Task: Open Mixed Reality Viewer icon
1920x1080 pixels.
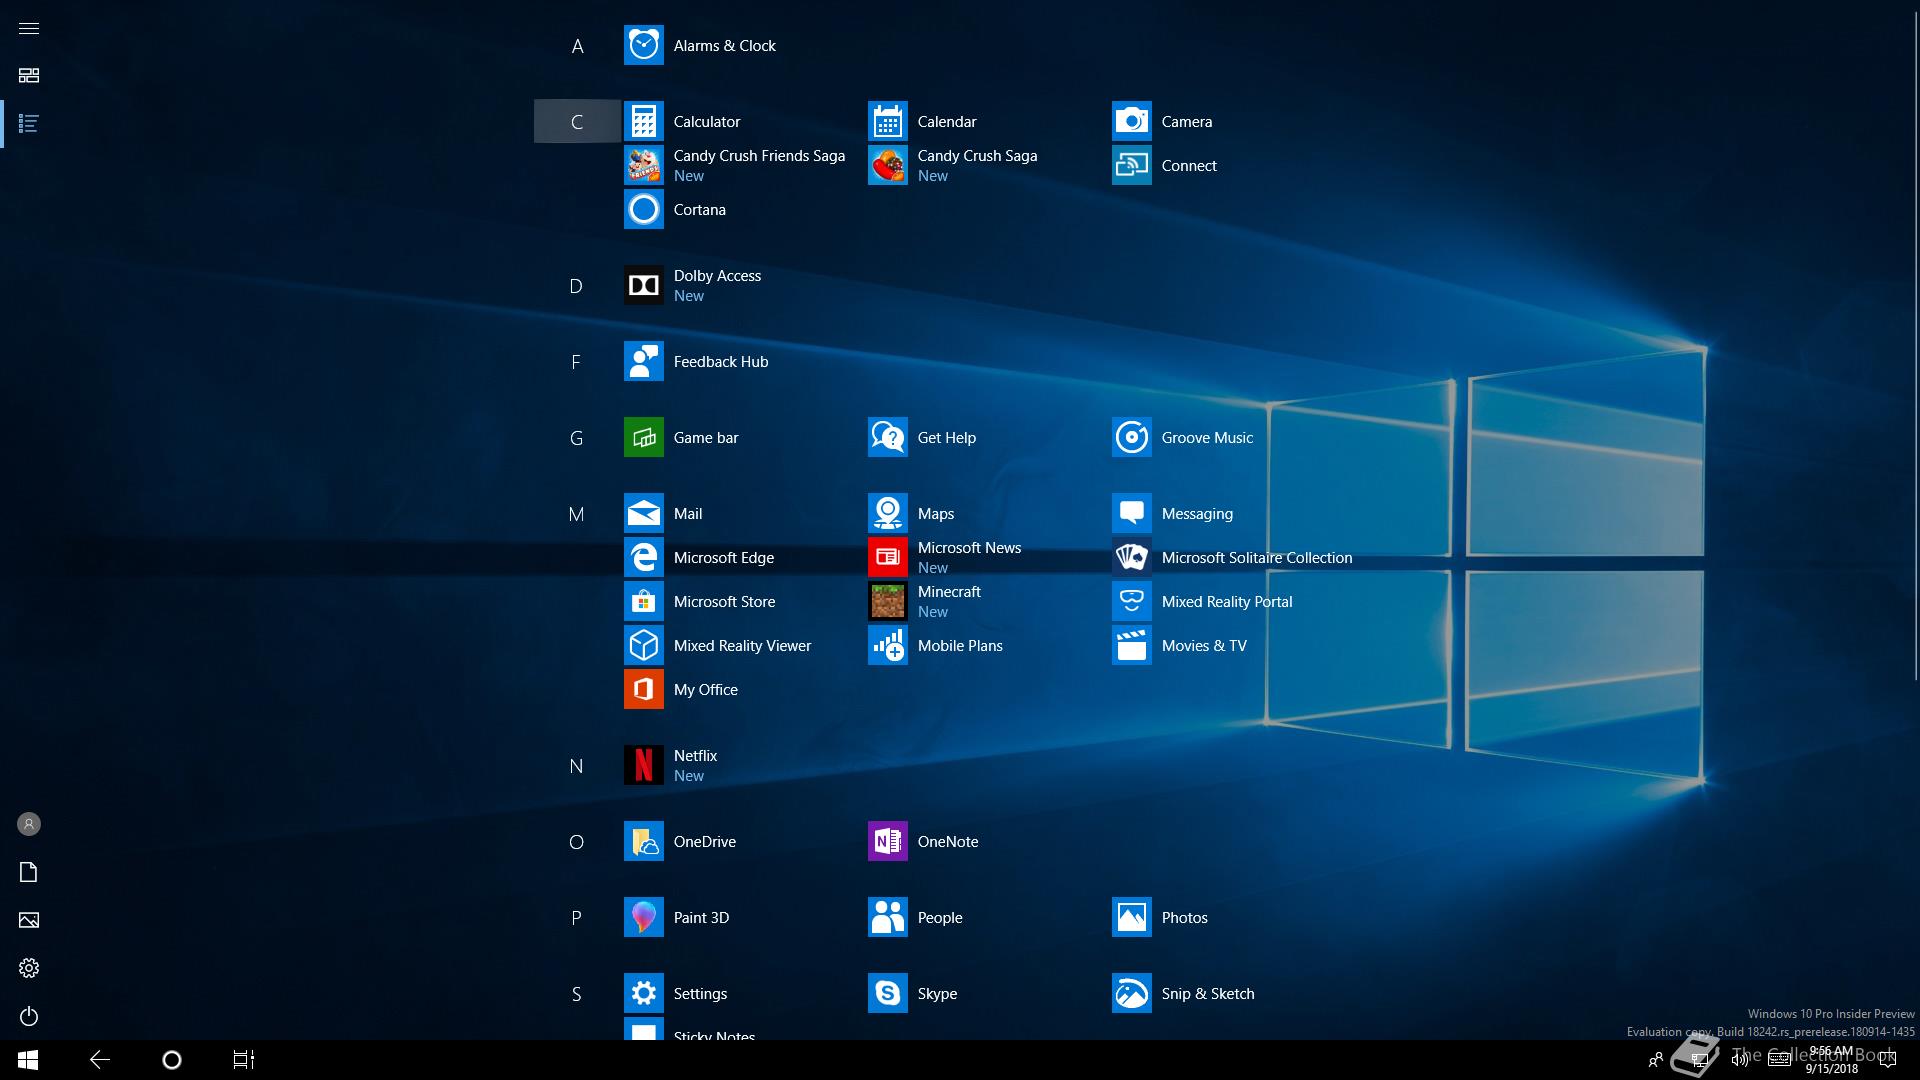Action: [x=643, y=645]
